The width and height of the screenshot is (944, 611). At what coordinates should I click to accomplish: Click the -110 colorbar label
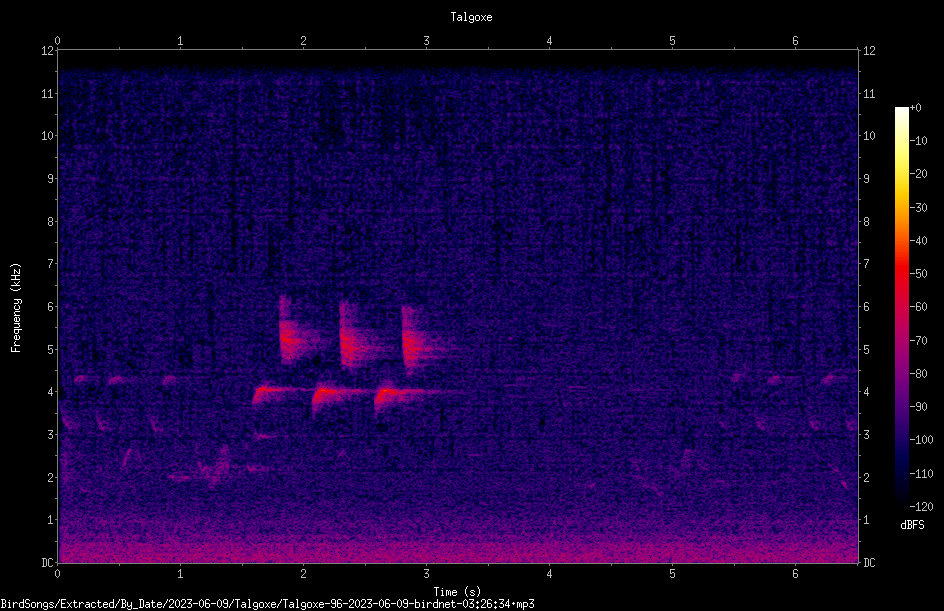(x=921, y=474)
